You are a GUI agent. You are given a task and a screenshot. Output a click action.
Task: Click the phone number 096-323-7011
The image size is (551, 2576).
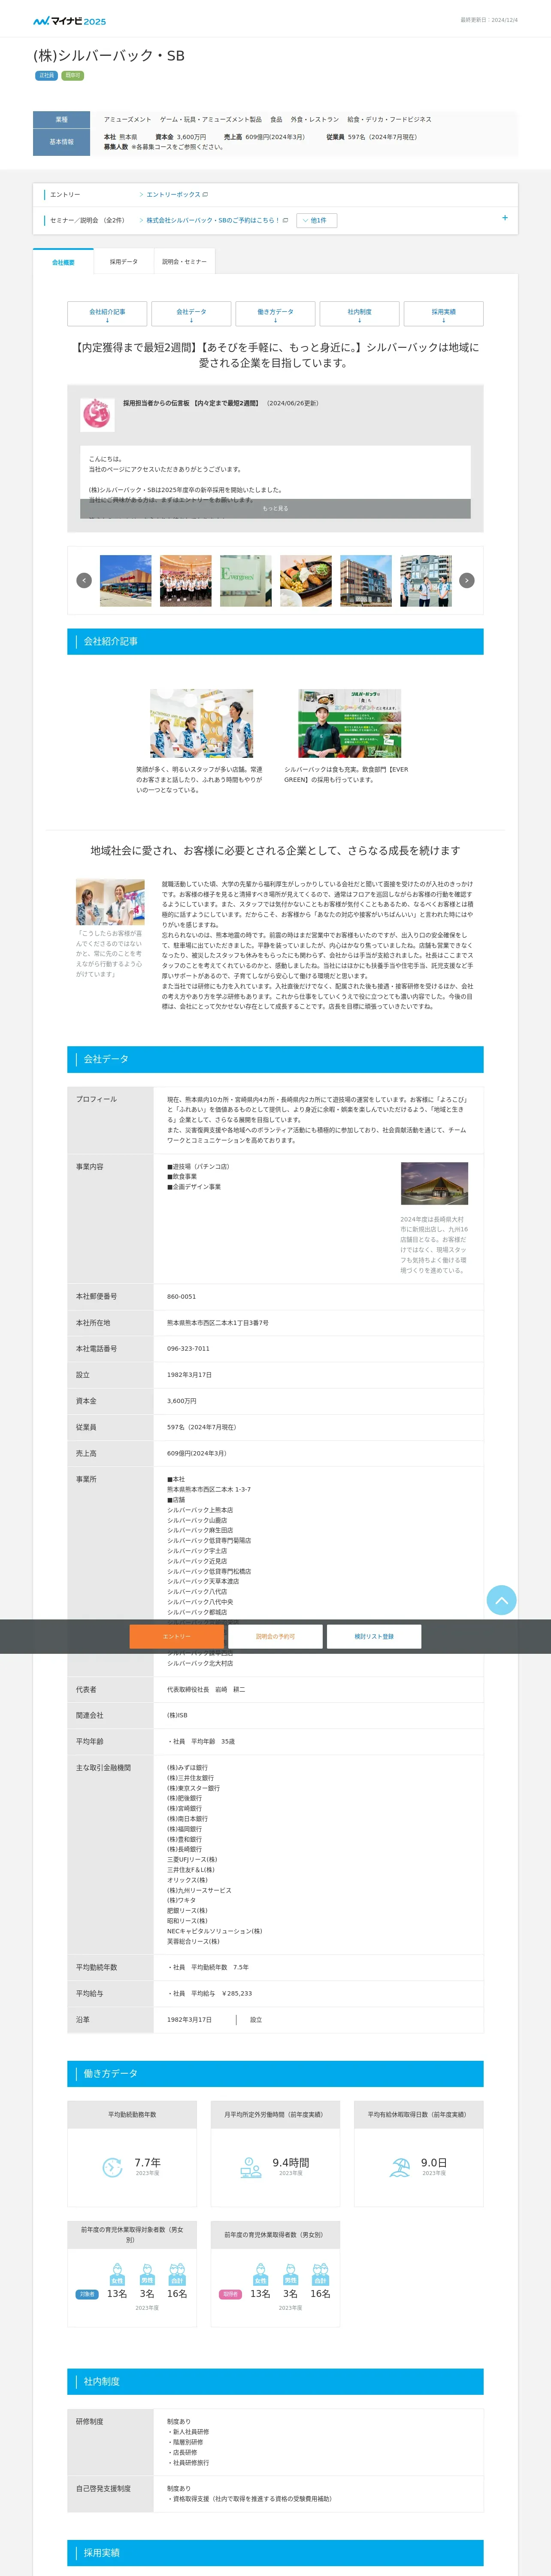[x=188, y=1348]
